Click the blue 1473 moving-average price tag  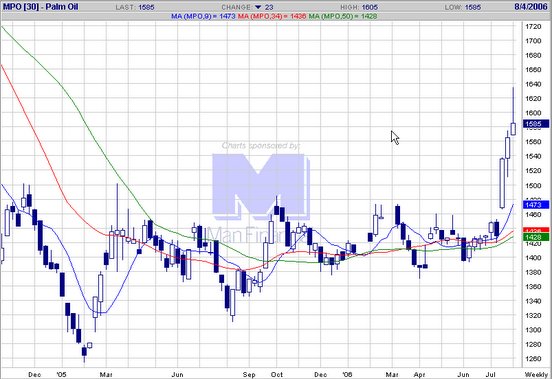click(535, 204)
